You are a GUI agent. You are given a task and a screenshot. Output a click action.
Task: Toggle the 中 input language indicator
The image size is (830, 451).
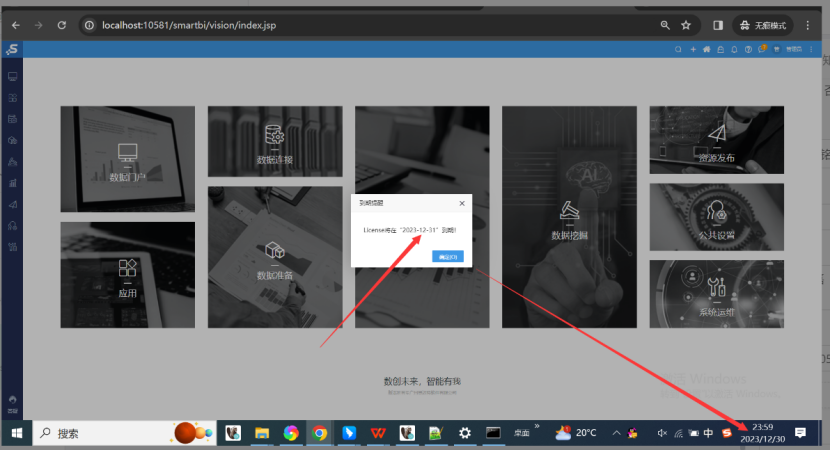(x=709, y=434)
